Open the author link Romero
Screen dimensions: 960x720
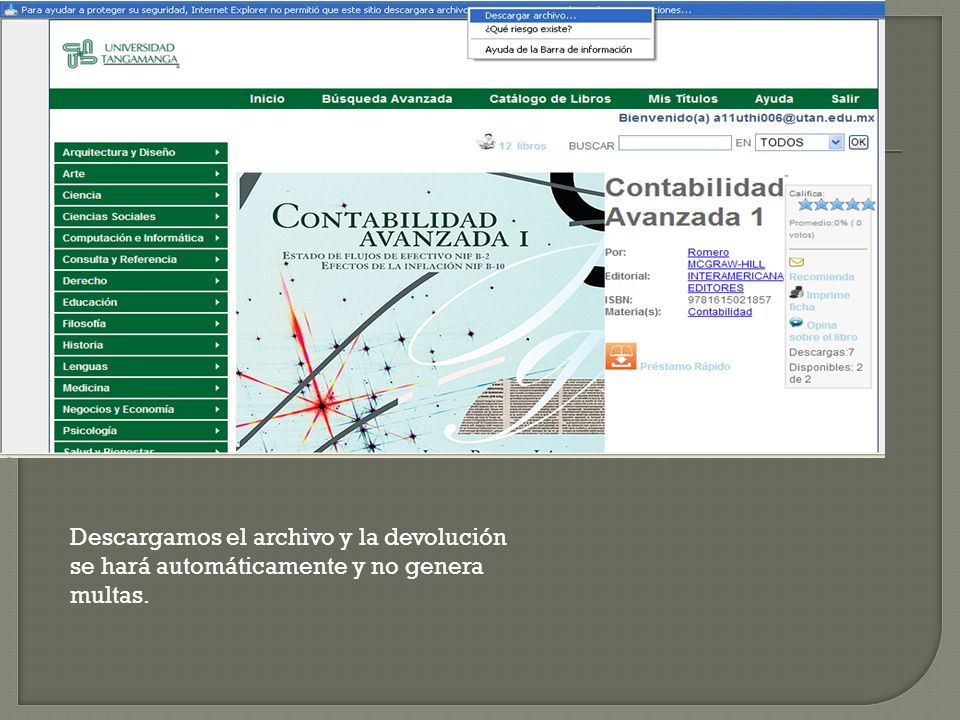point(708,252)
